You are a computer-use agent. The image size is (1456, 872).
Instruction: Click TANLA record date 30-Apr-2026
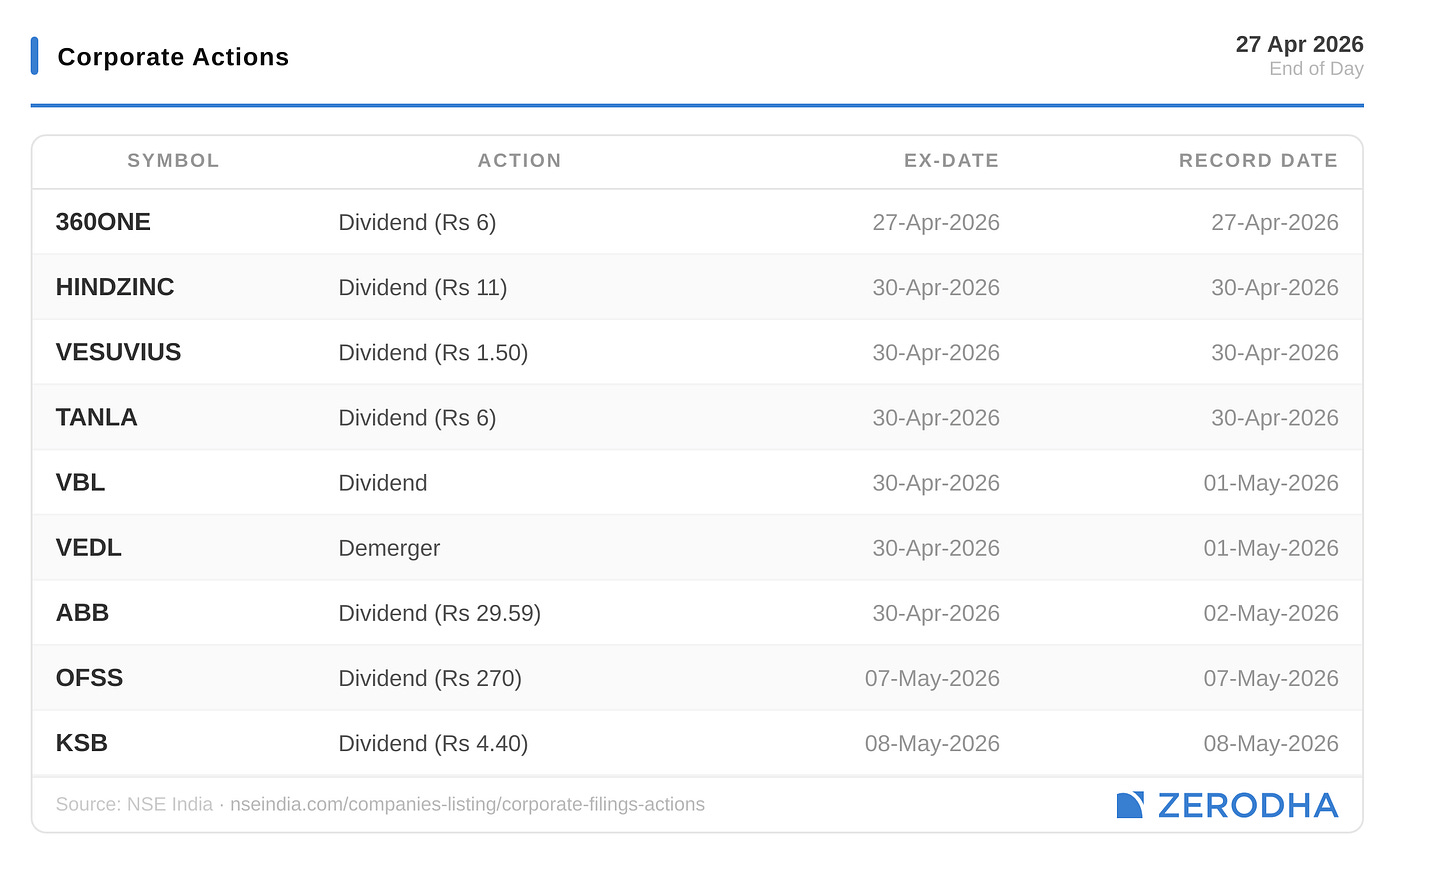tap(1275, 417)
